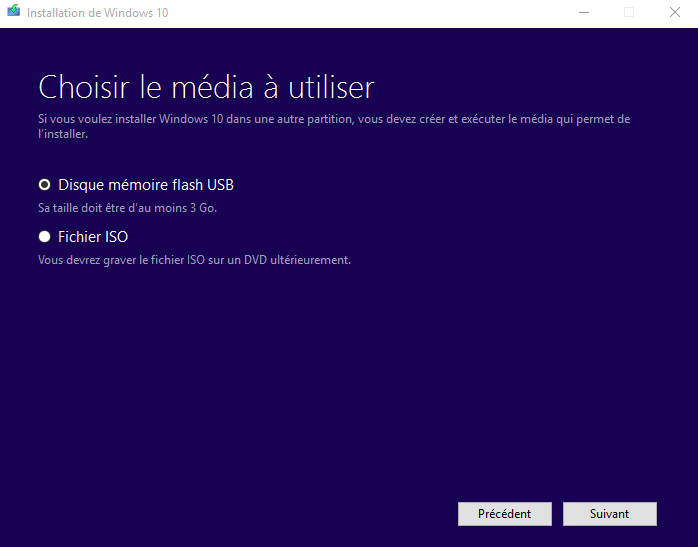
Task: Click the text 'Vous devrez graver le fichier ISO'
Action: tap(122, 260)
